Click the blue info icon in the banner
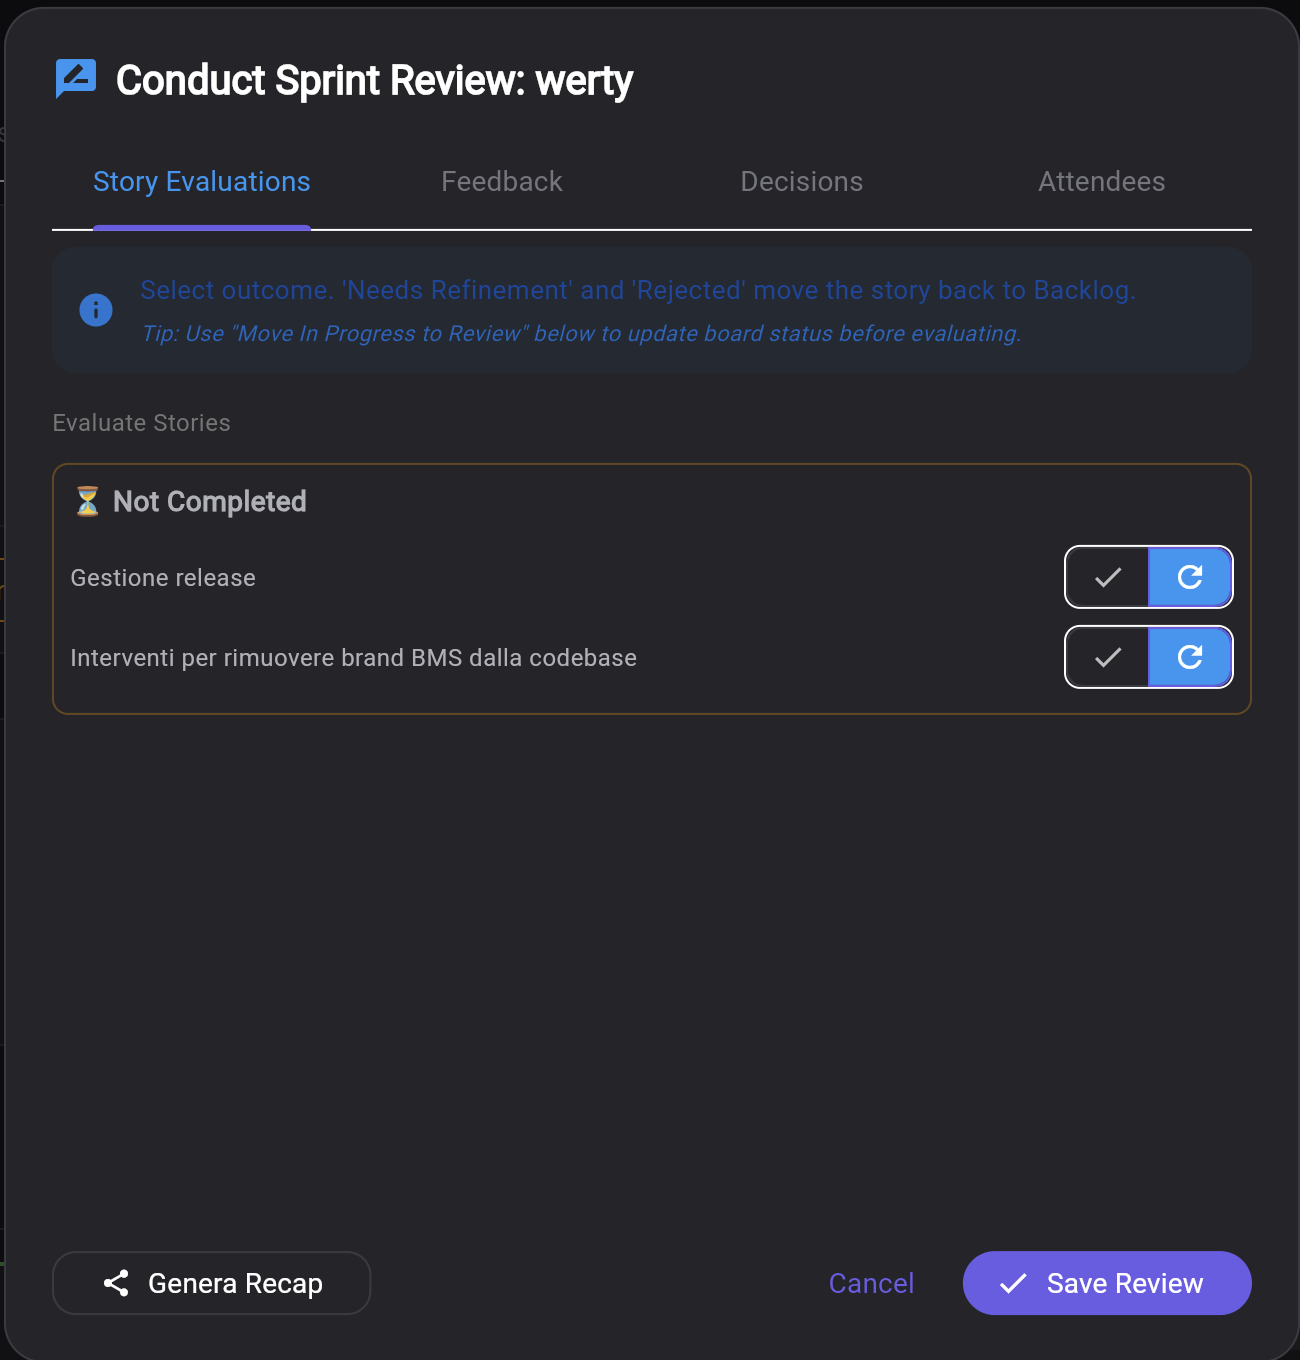Viewport: 1300px width, 1360px height. coord(96,310)
